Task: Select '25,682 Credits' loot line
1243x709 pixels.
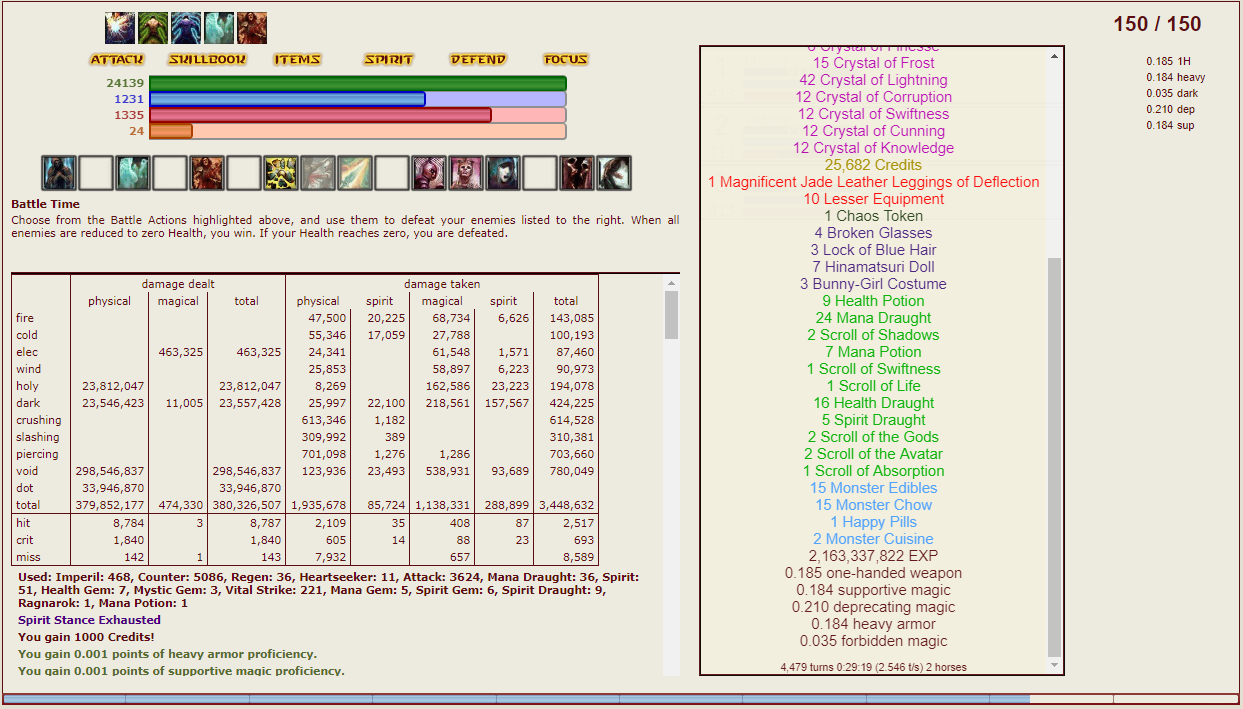Action: (873, 165)
